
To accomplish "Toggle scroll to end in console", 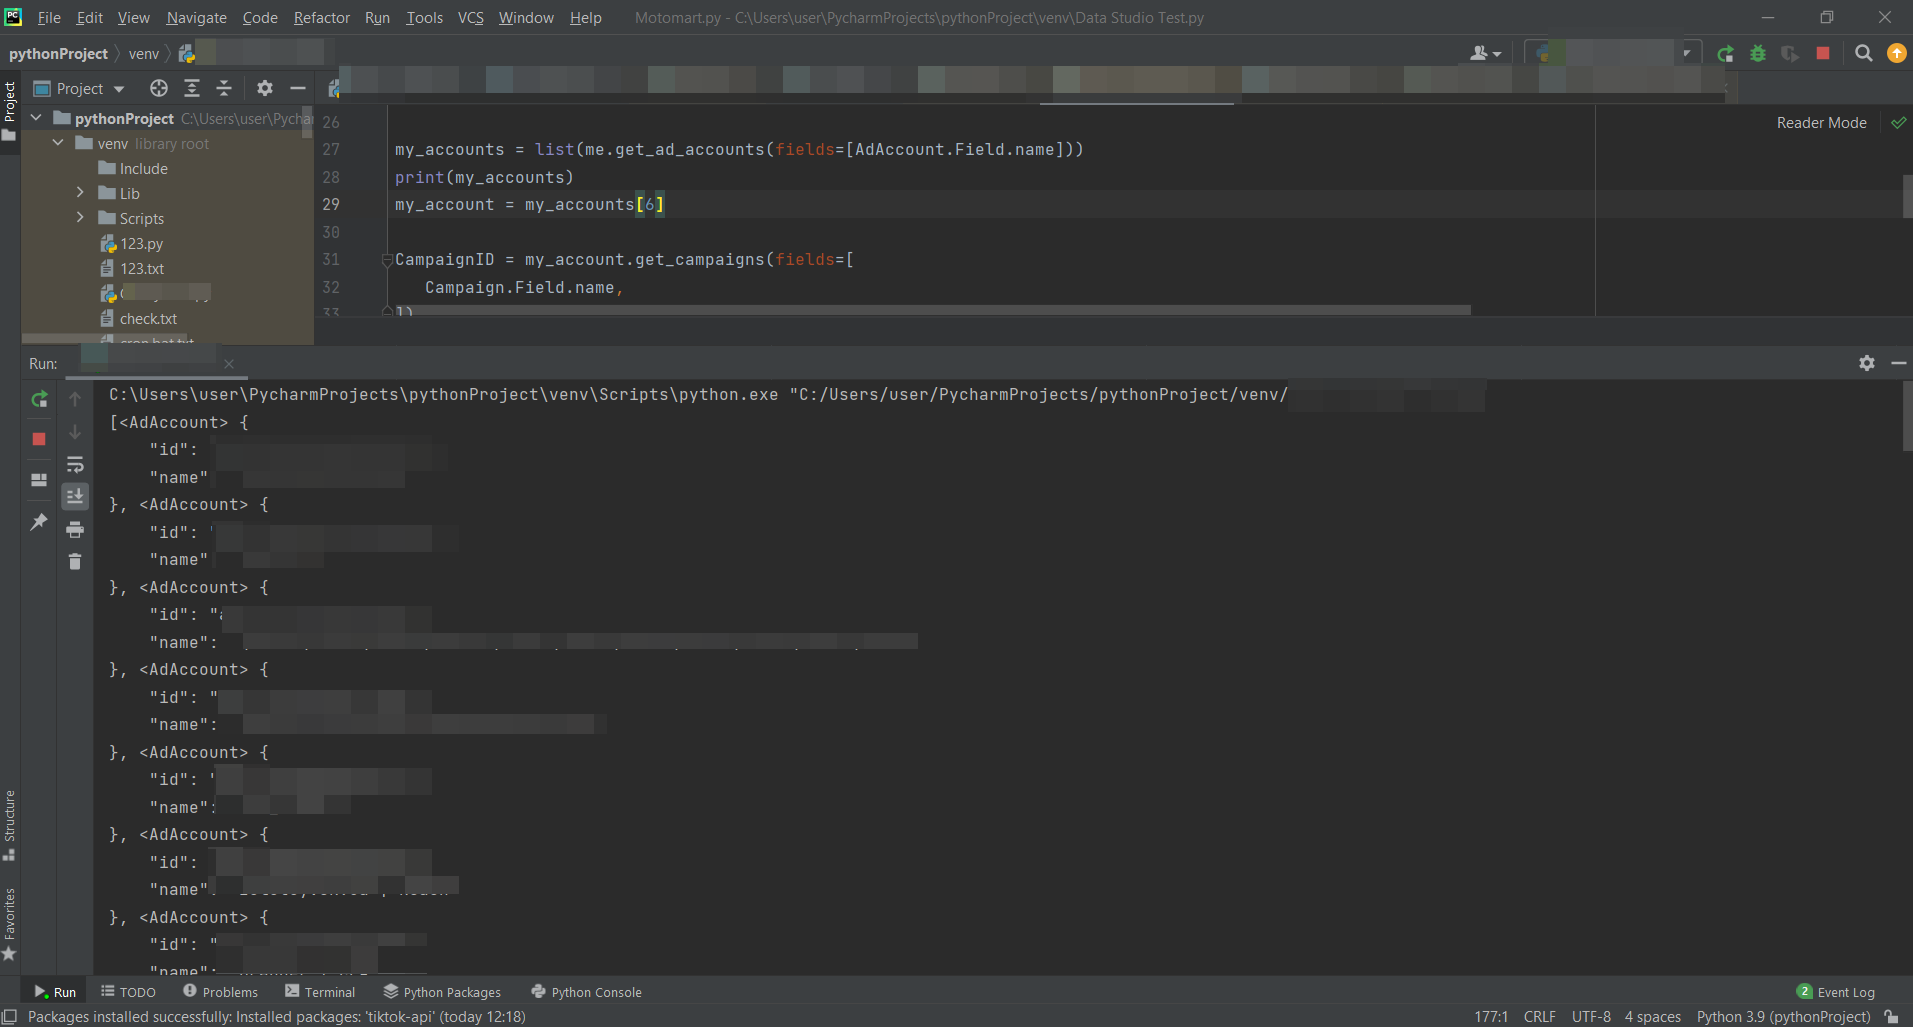I will (75, 497).
